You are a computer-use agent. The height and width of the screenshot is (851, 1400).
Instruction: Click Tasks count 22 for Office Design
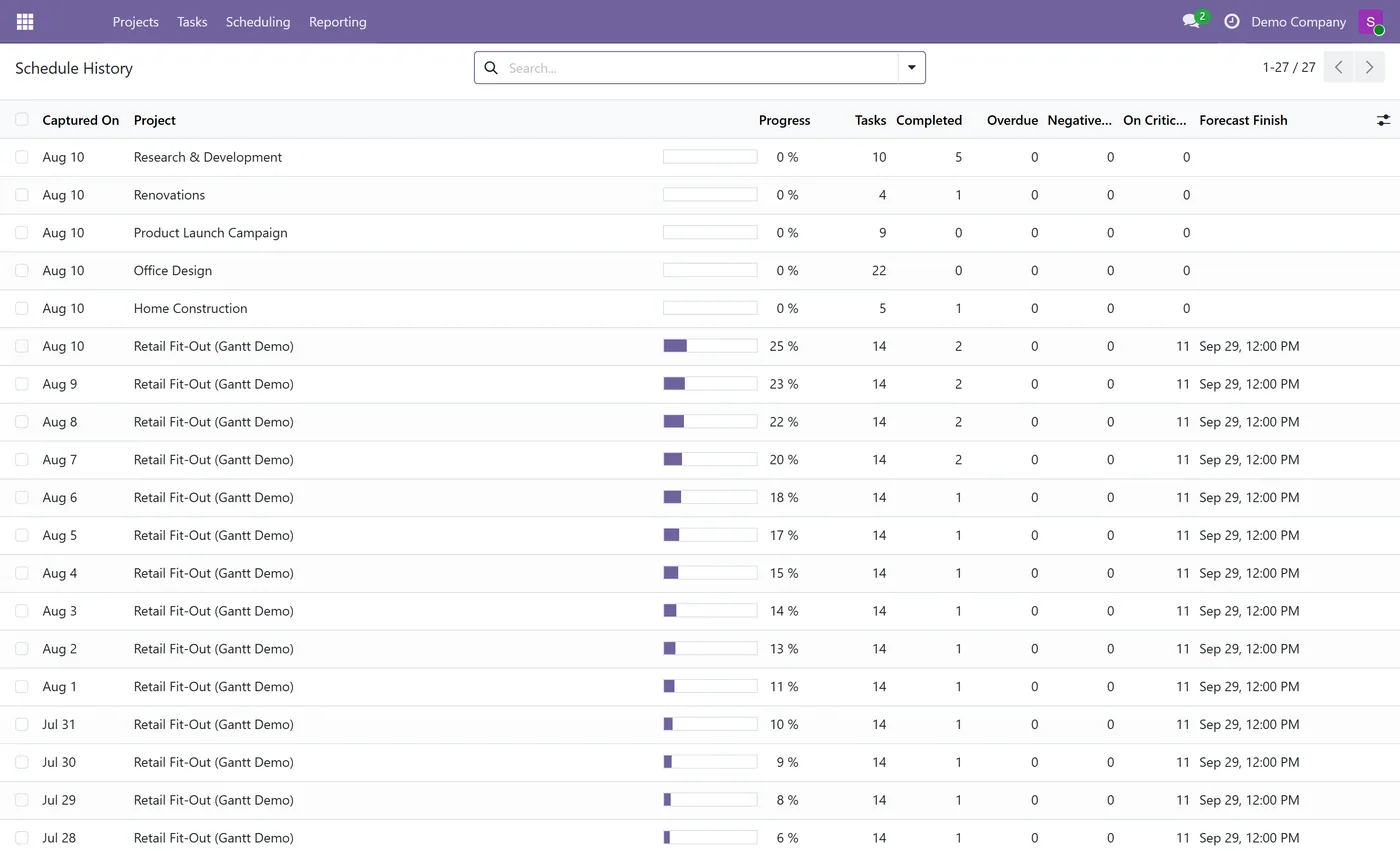pos(879,271)
